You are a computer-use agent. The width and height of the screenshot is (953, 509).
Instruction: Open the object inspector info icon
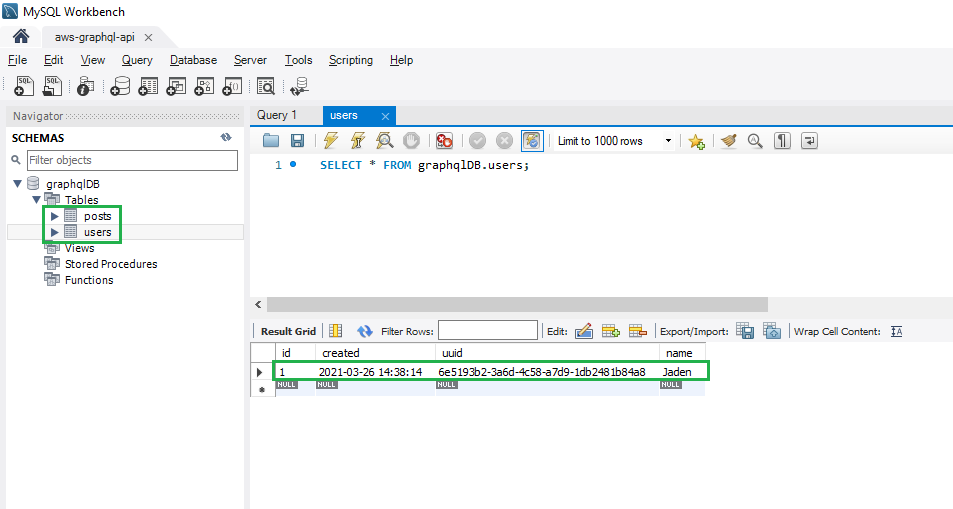coord(86,86)
